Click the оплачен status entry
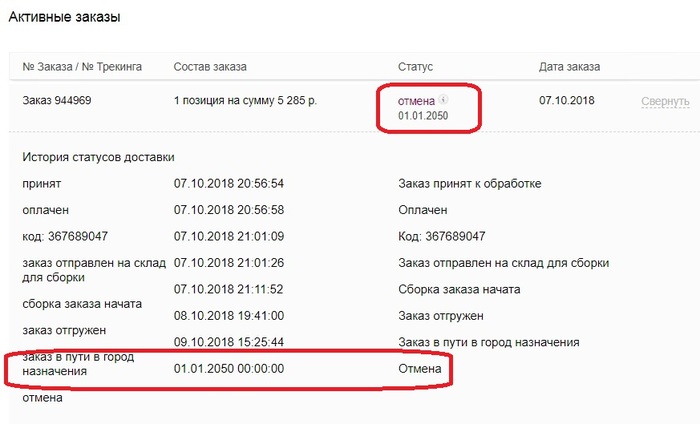 [45, 210]
